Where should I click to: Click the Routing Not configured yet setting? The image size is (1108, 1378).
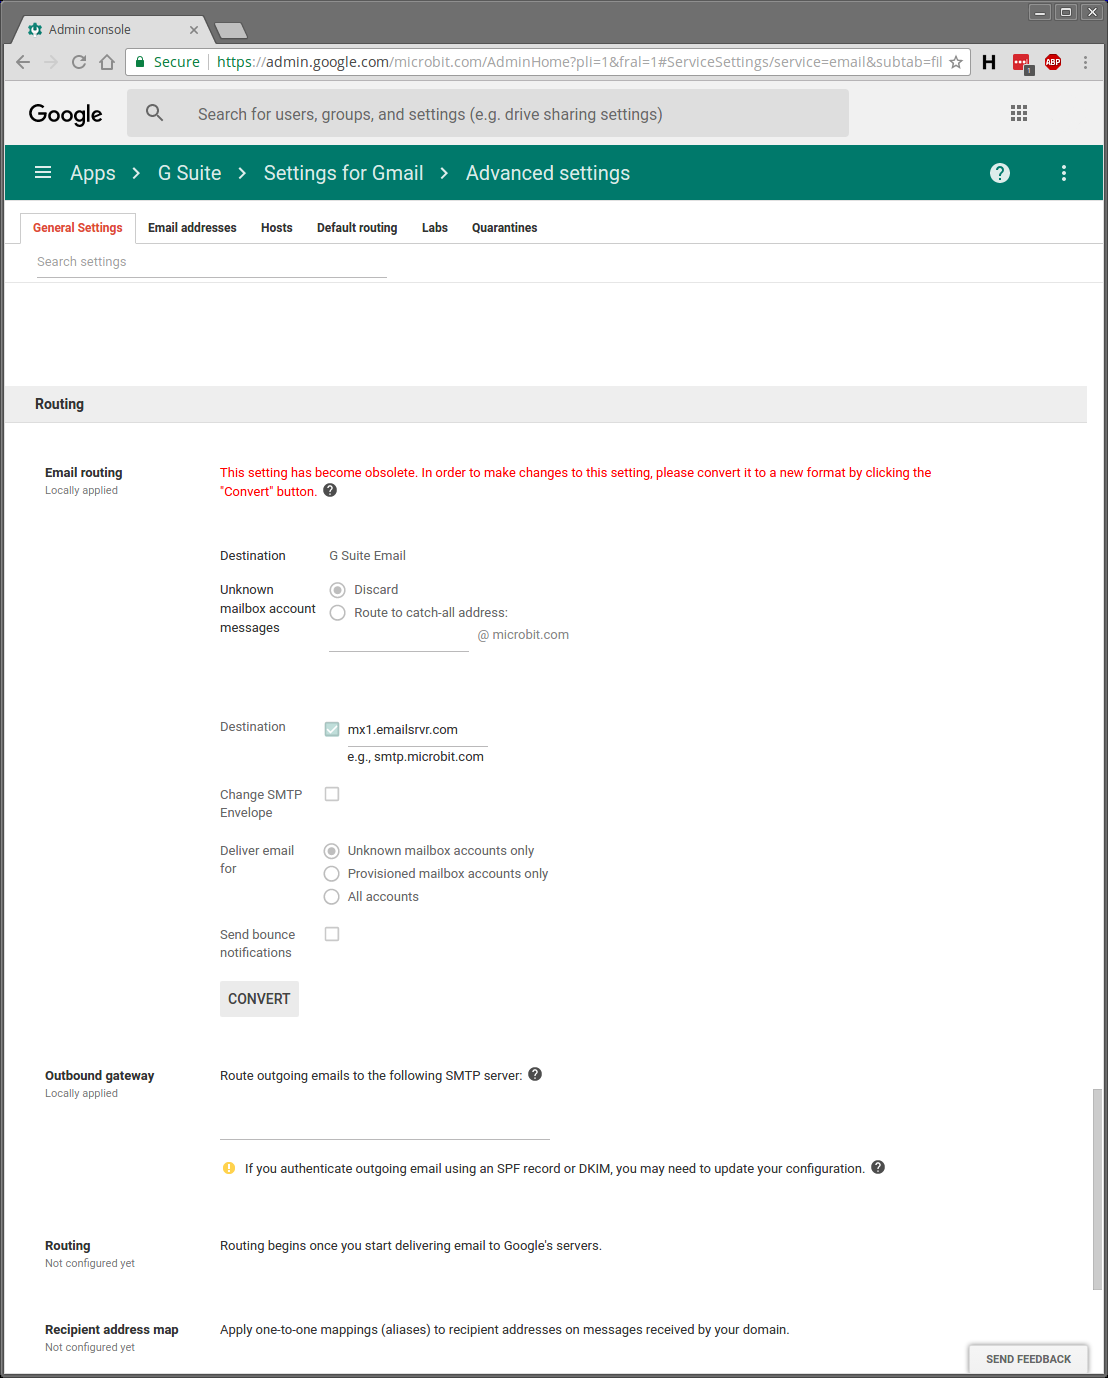pyautogui.click(x=90, y=1254)
